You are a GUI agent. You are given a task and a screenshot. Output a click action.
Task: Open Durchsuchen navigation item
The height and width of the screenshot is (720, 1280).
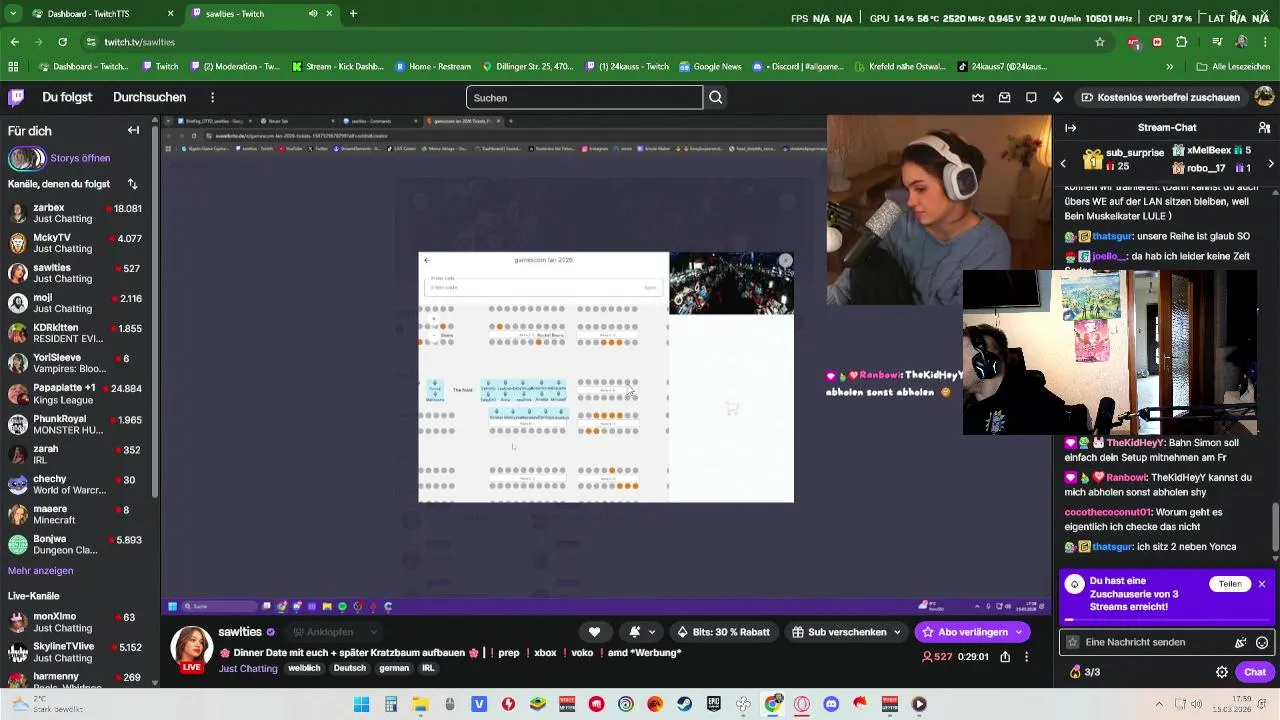click(149, 97)
